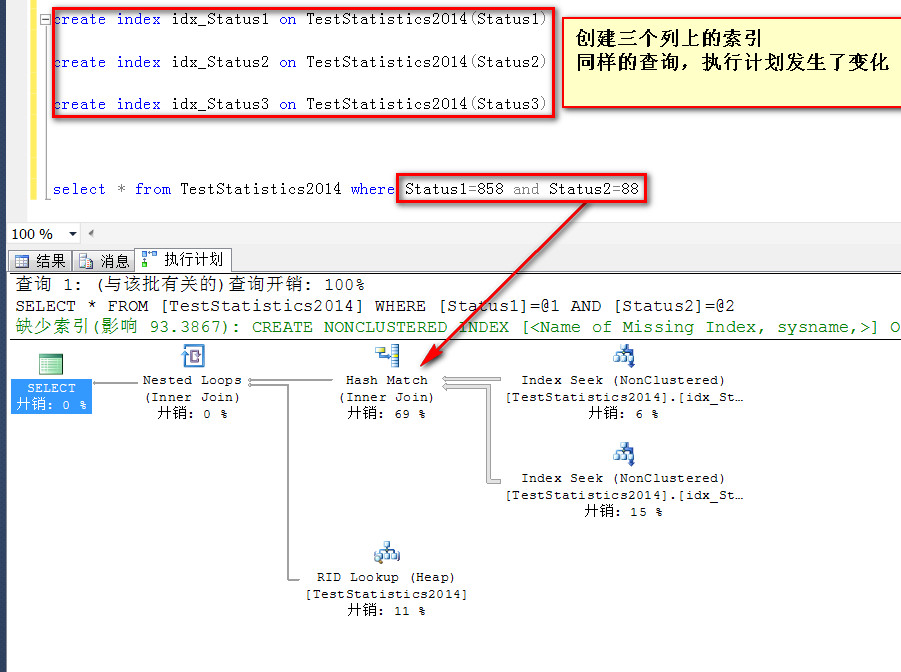Click the SELECT 开销: 0 % highlighted label
This screenshot has height=672, width=901.
[x=51, y=396]
